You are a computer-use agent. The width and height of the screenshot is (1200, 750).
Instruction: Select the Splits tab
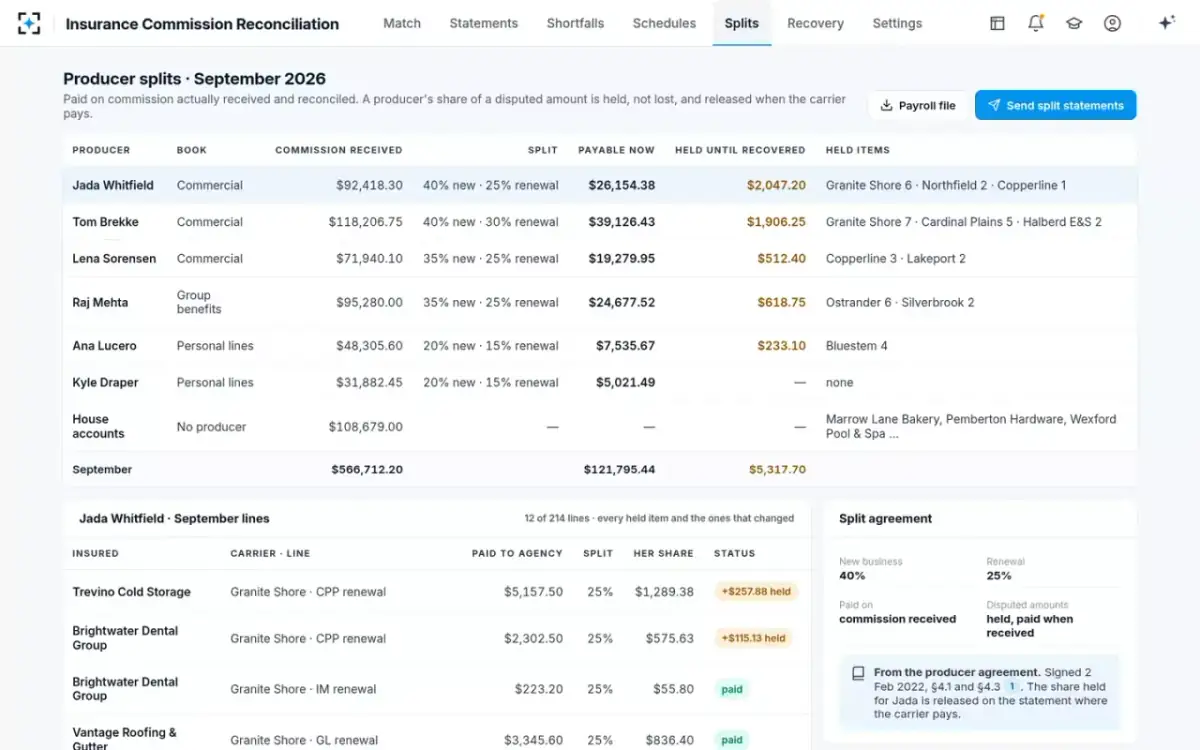742,23
